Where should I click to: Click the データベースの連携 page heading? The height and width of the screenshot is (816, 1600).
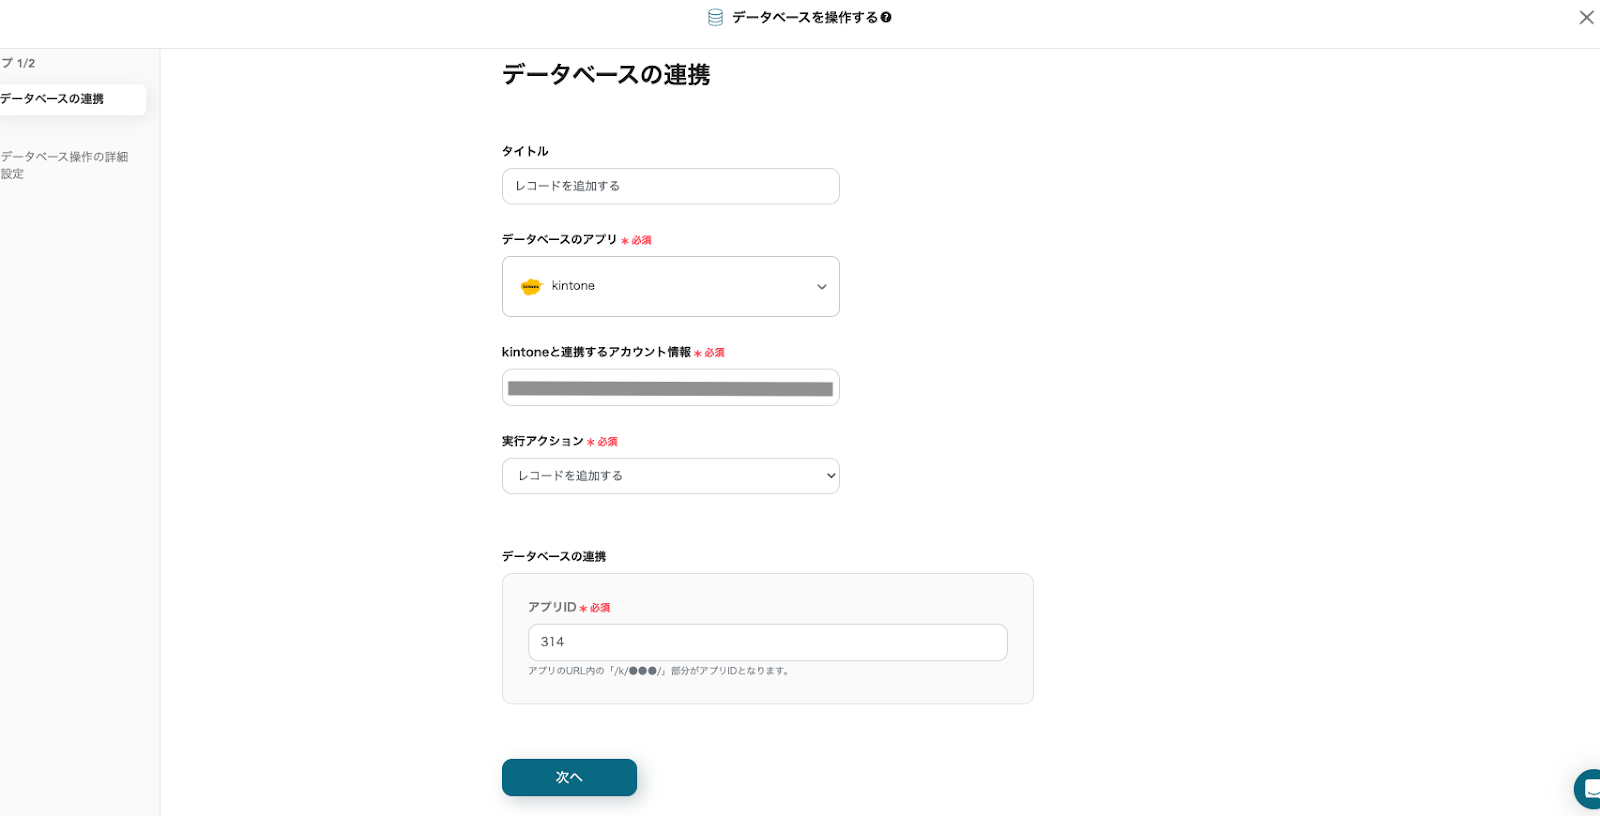click(x=606, y=75)
